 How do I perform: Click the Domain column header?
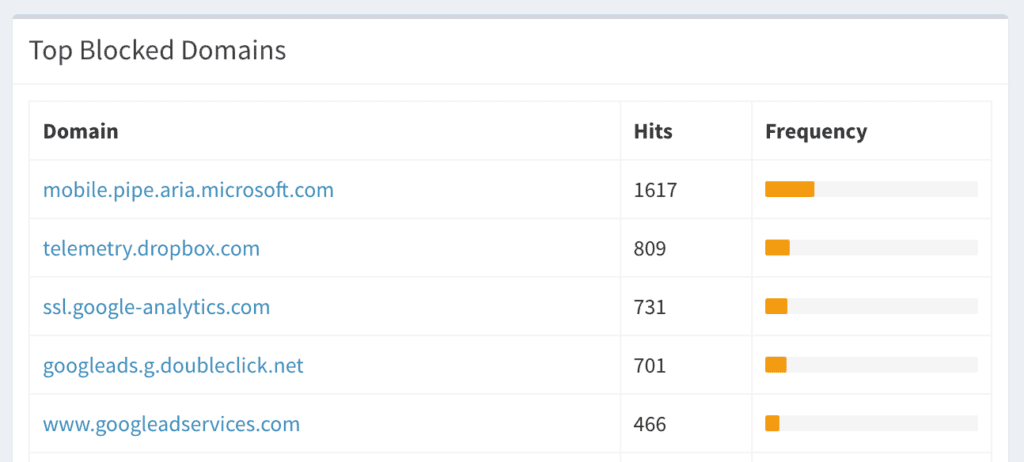pos(81,131)
